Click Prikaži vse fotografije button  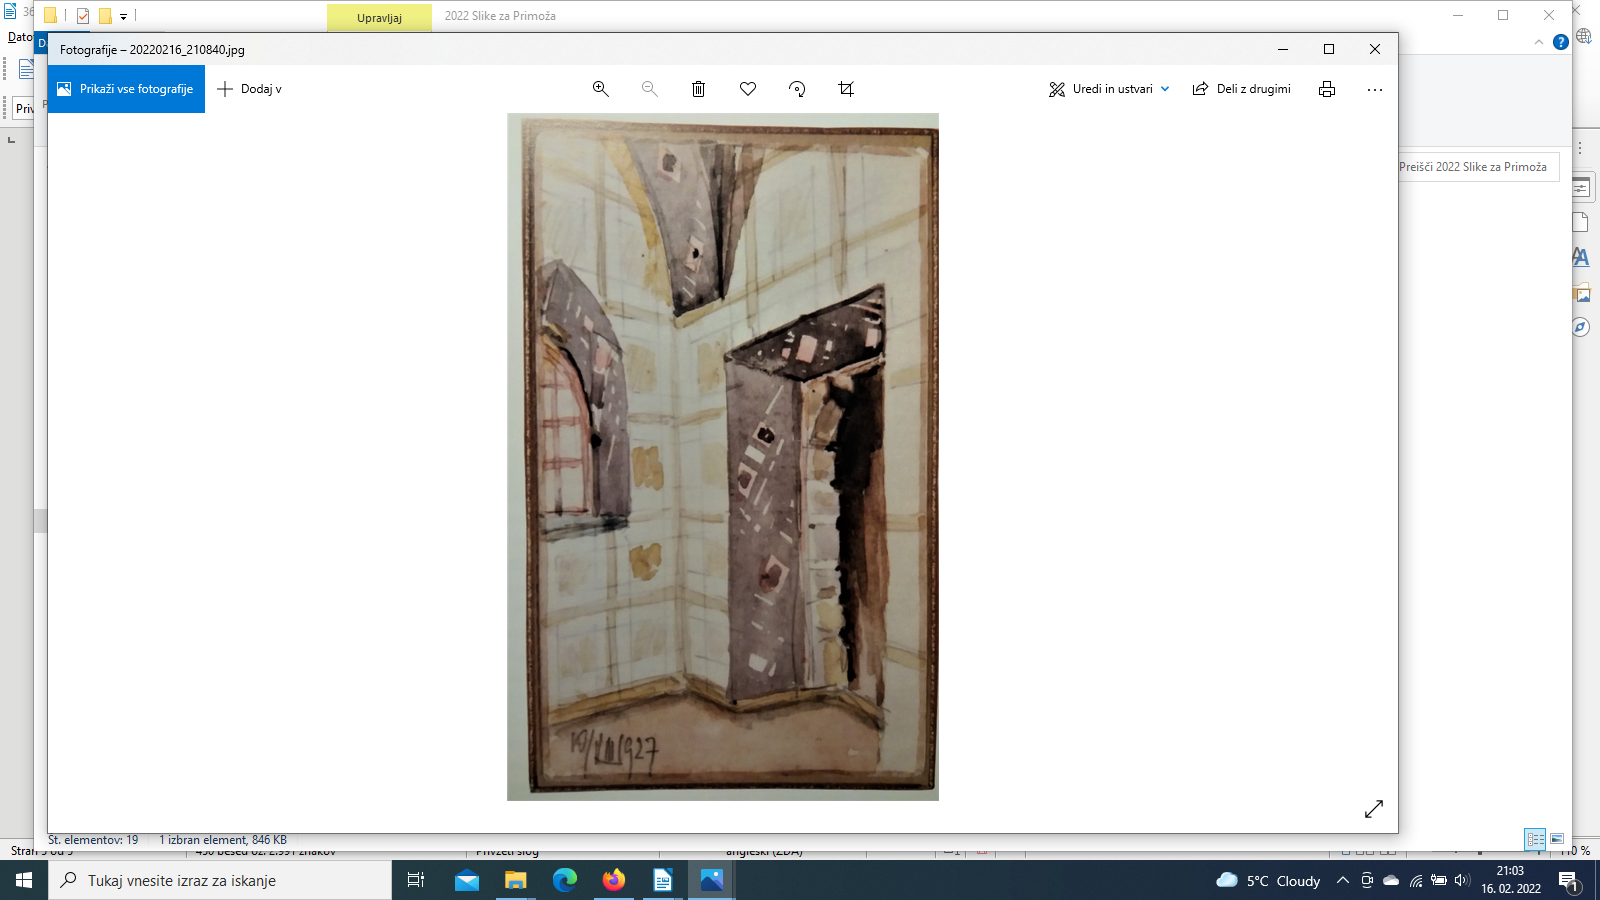click(x=126, y=89)
